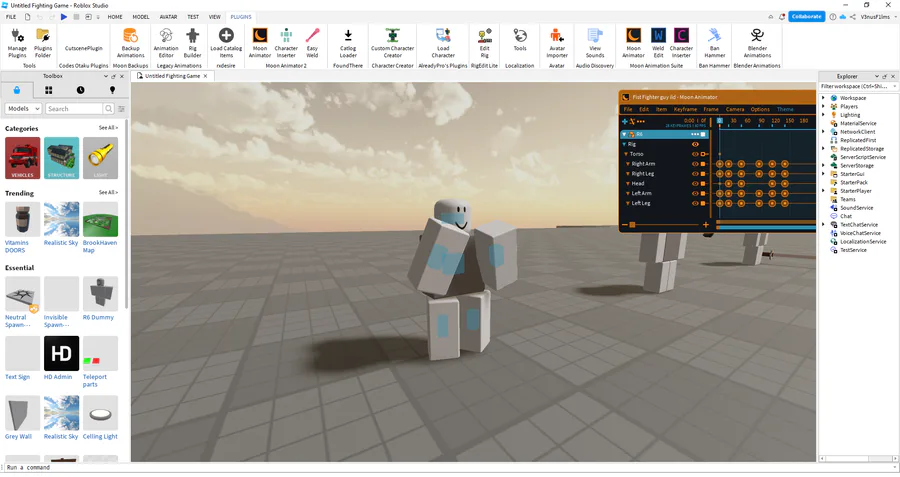Screen dimensions: 900x477
Task: Click Load Catalog Items plugin
Action: 226,43
